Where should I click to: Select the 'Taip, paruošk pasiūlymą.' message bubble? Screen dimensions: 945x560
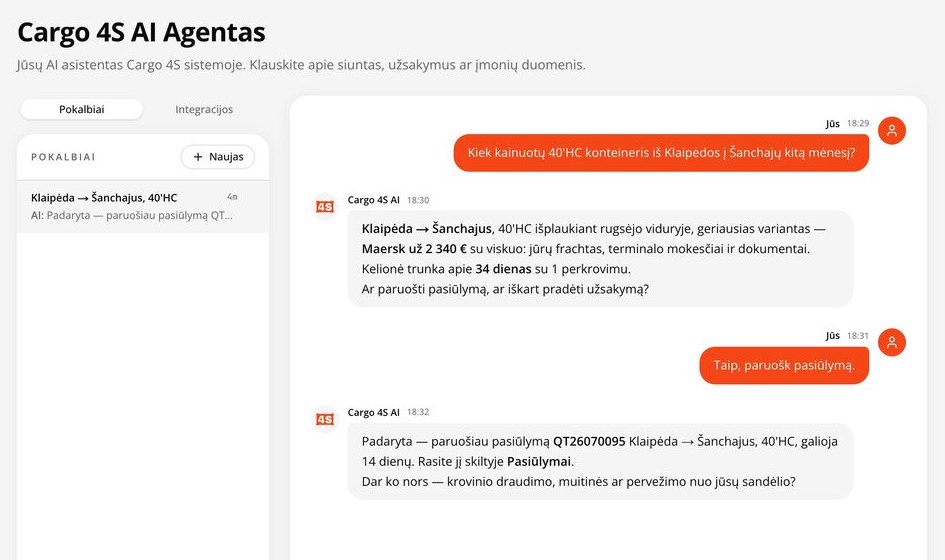pos(784,365)
